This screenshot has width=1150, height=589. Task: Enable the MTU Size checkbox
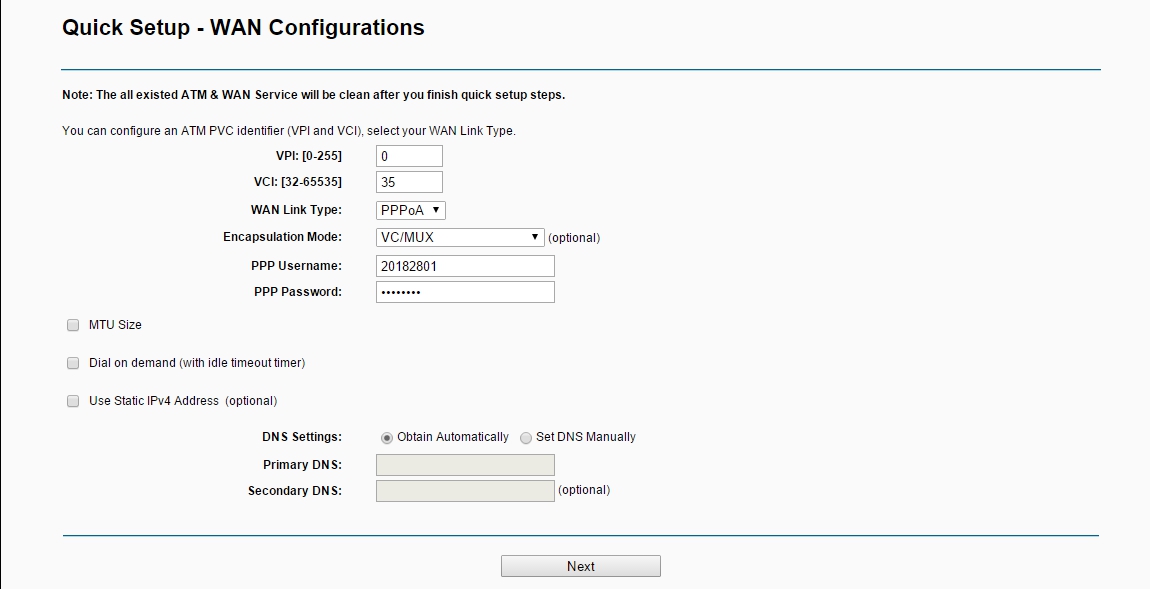(x=73, y=325)
